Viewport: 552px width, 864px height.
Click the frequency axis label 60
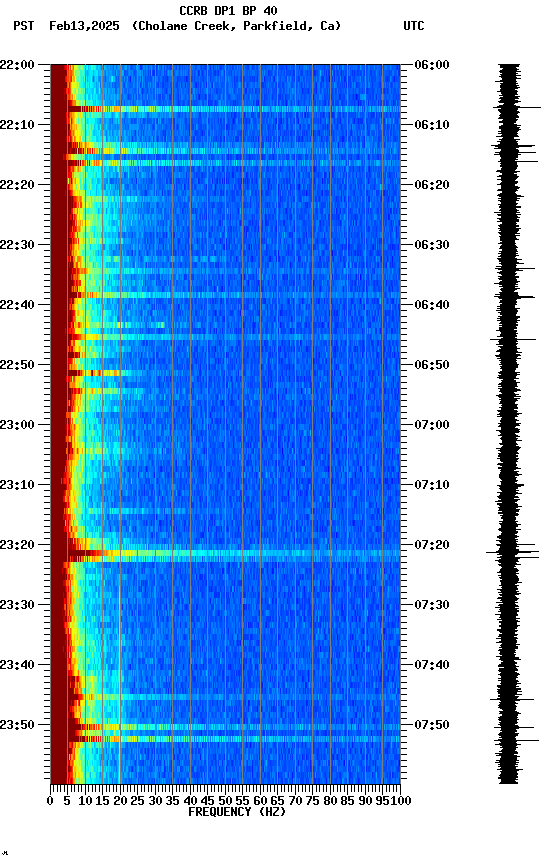tap(260, 801)
